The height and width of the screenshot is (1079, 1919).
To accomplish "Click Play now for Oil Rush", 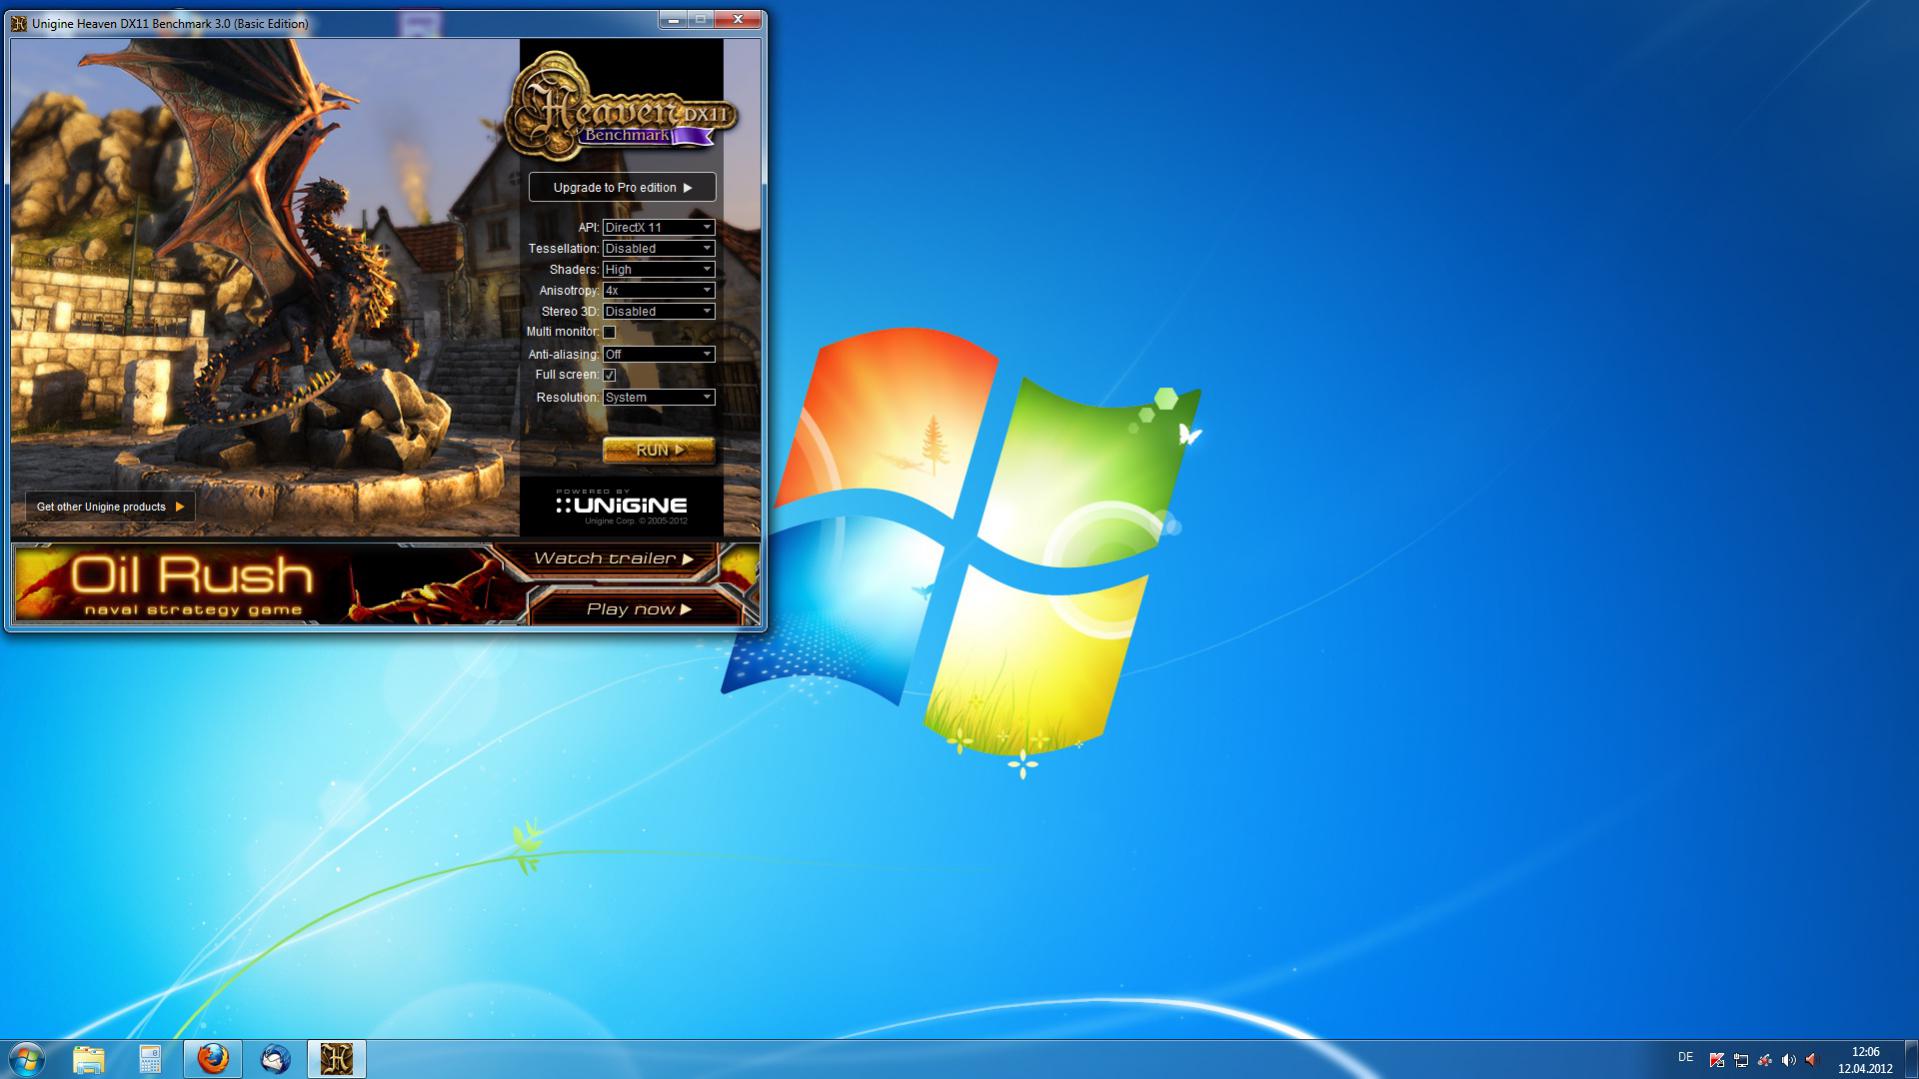I will 638,609.
